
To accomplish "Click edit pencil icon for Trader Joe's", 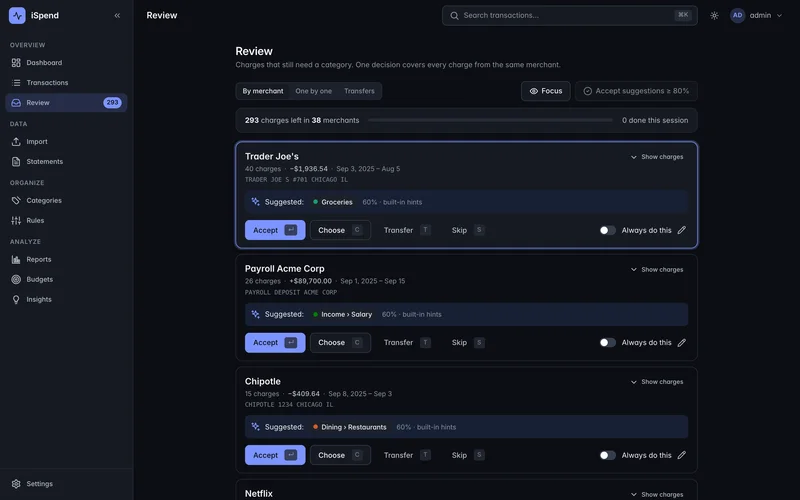I will point(682,231).
